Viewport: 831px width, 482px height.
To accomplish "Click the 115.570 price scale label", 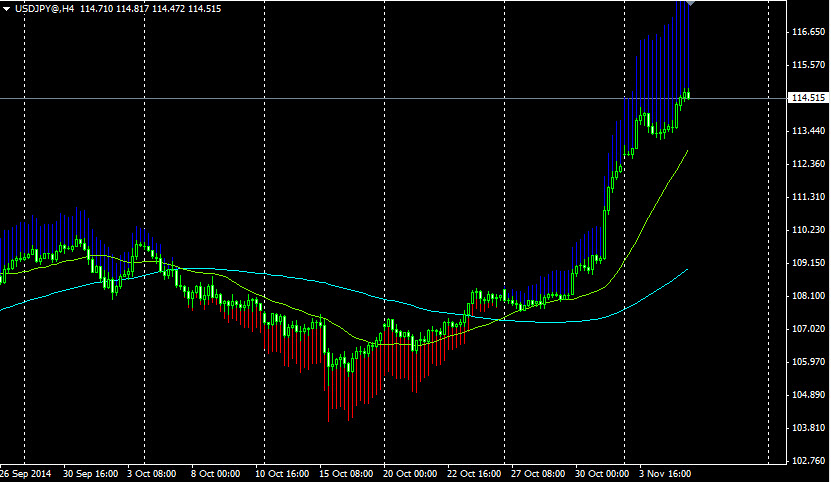I will coord(808,65).
